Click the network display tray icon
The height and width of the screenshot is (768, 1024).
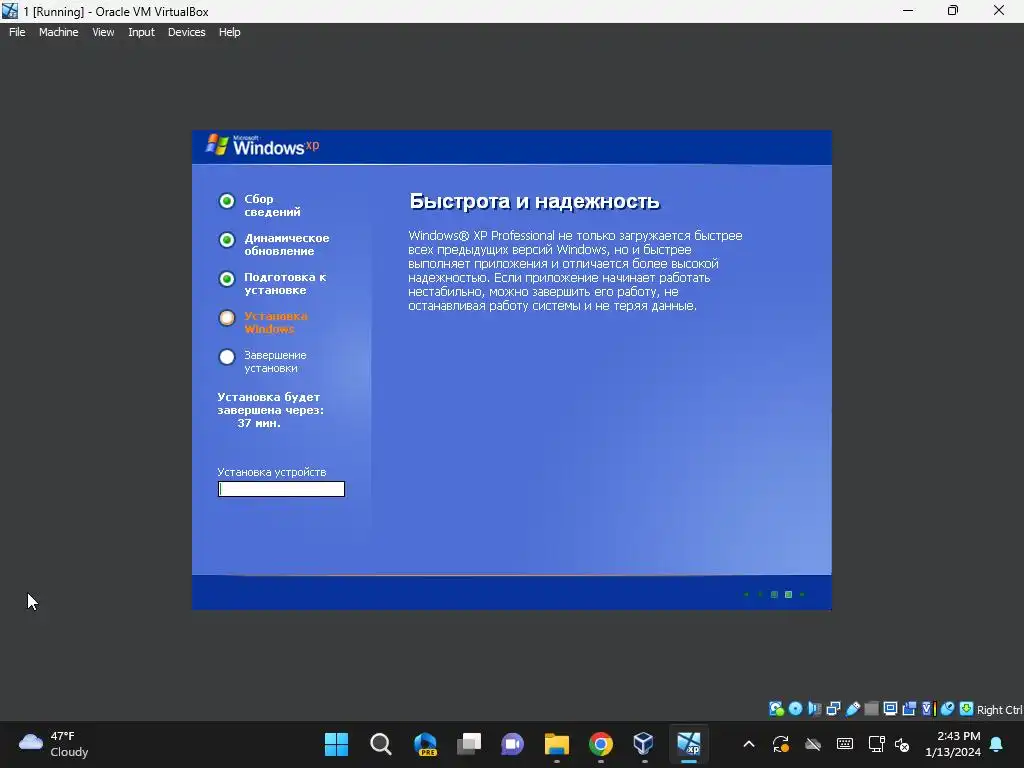click(x=876, y=744)
